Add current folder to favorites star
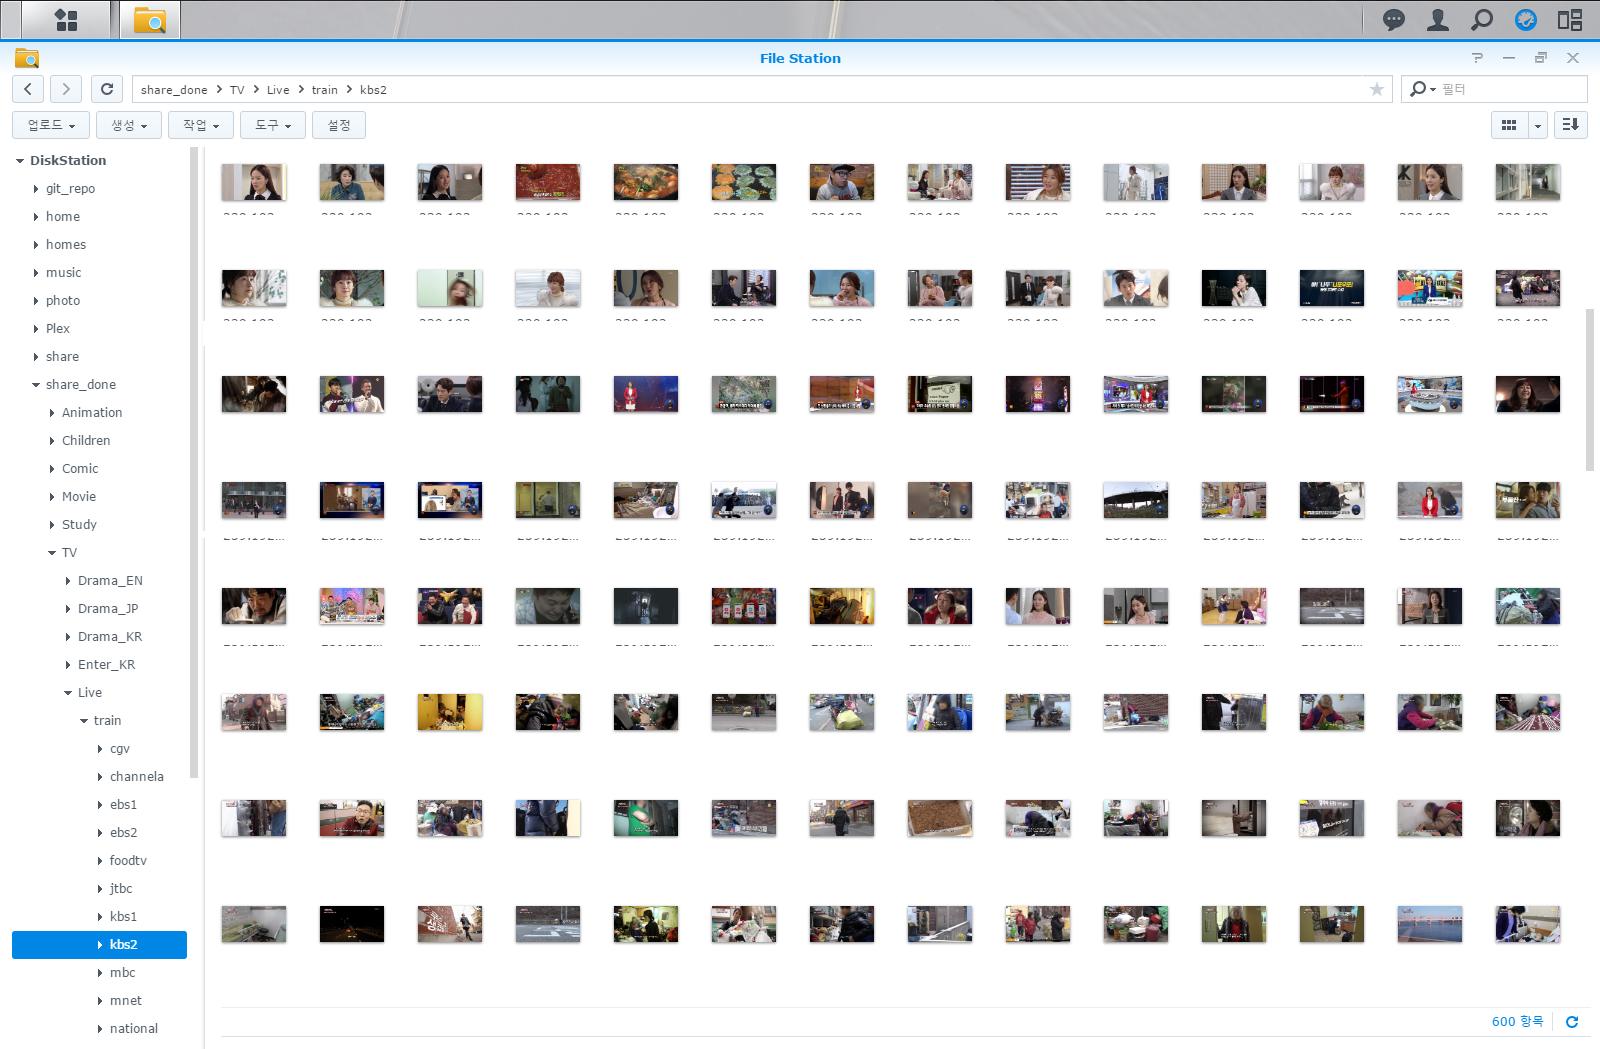 [x=1376, y=90]
